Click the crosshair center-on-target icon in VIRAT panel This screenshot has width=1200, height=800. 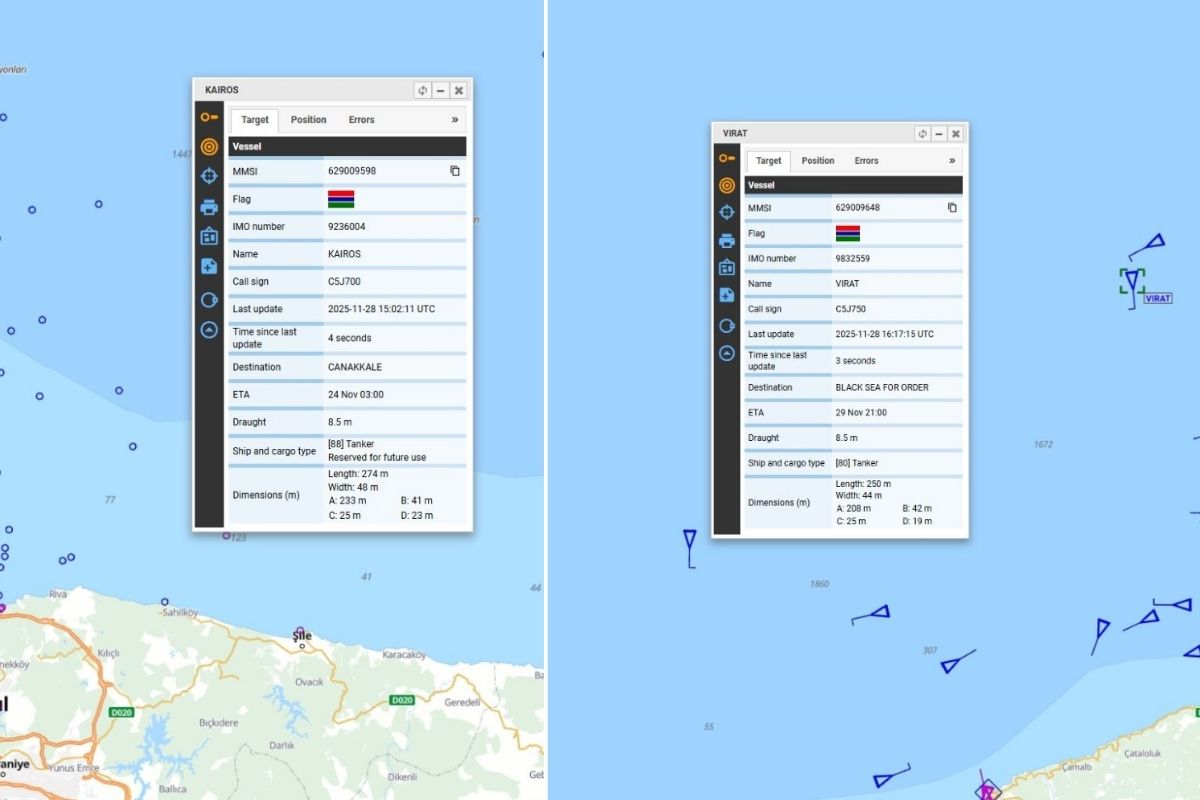727,212
